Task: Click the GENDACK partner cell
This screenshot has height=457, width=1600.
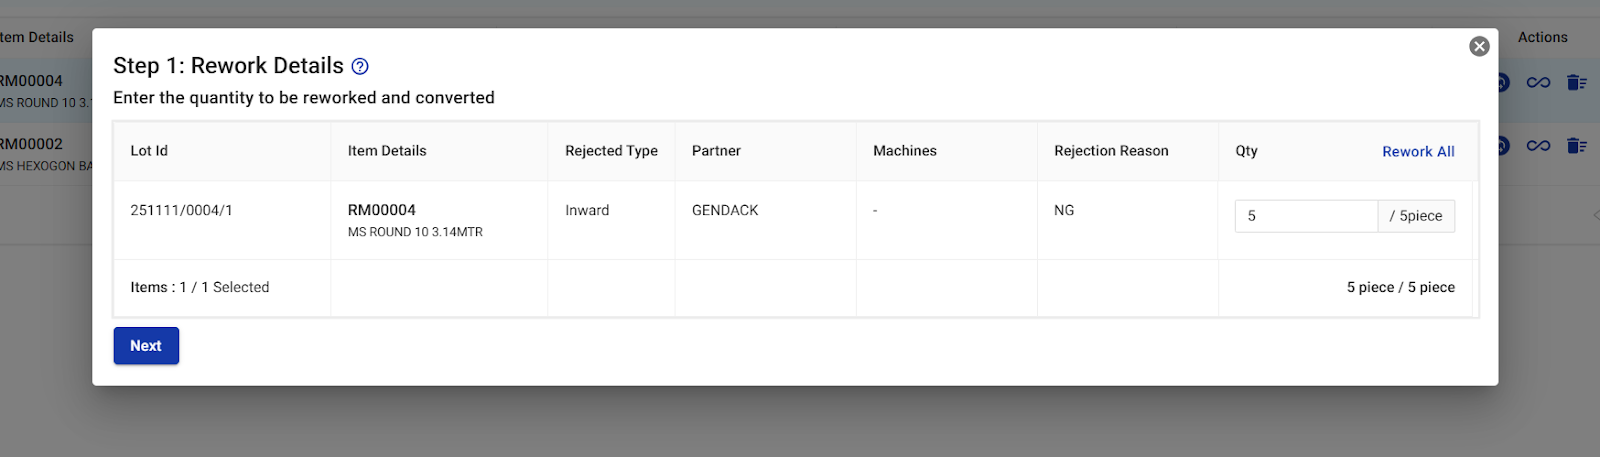Action: [725, 210]
